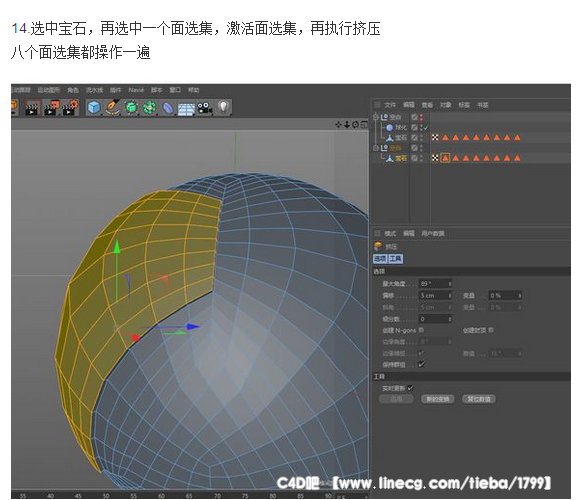Toggle the 保持群组 checkbox

[421, 364]
